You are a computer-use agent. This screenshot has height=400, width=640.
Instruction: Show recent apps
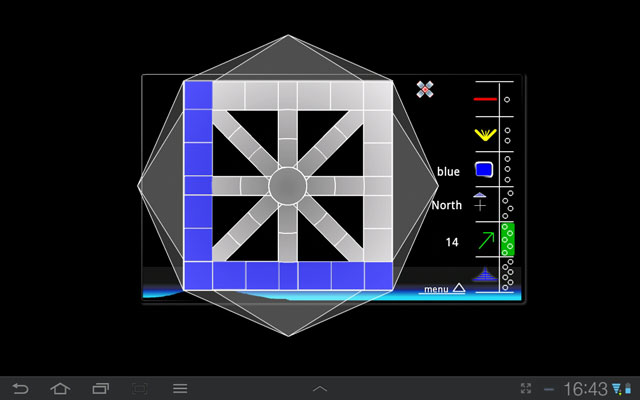[100, 388]
